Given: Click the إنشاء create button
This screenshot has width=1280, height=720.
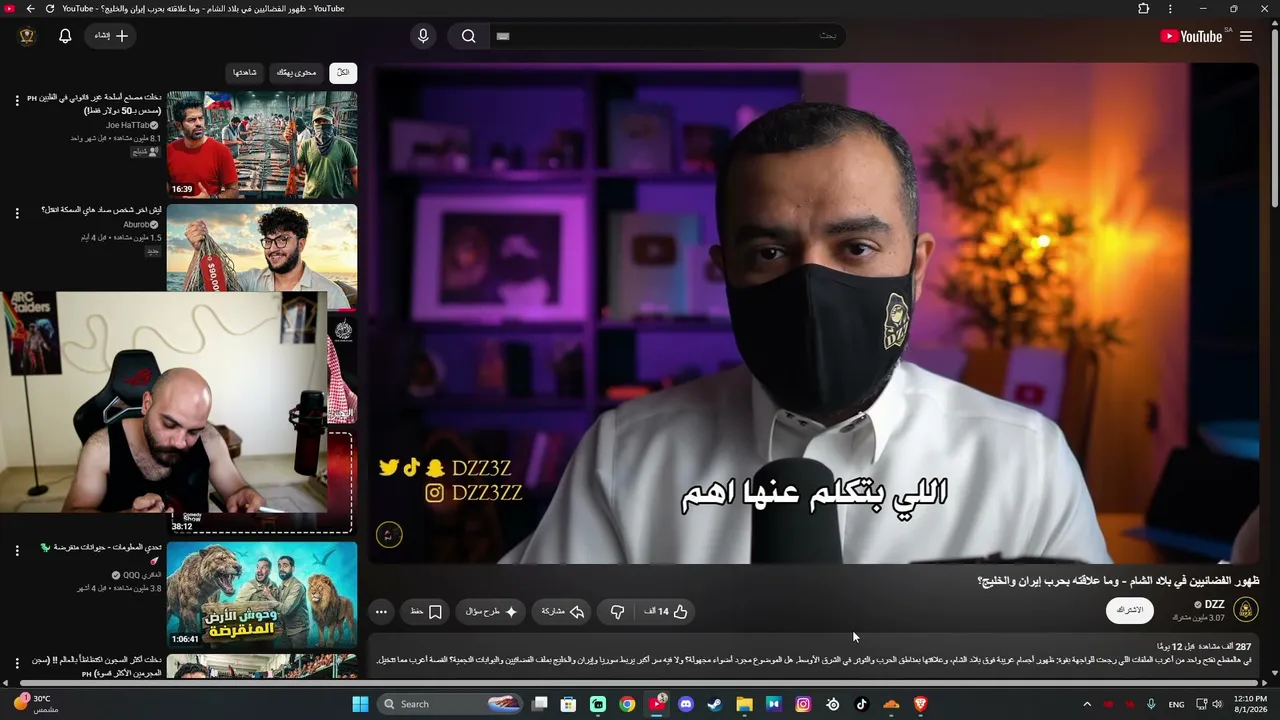Looking at the screenshot, I should click(112, 36).
